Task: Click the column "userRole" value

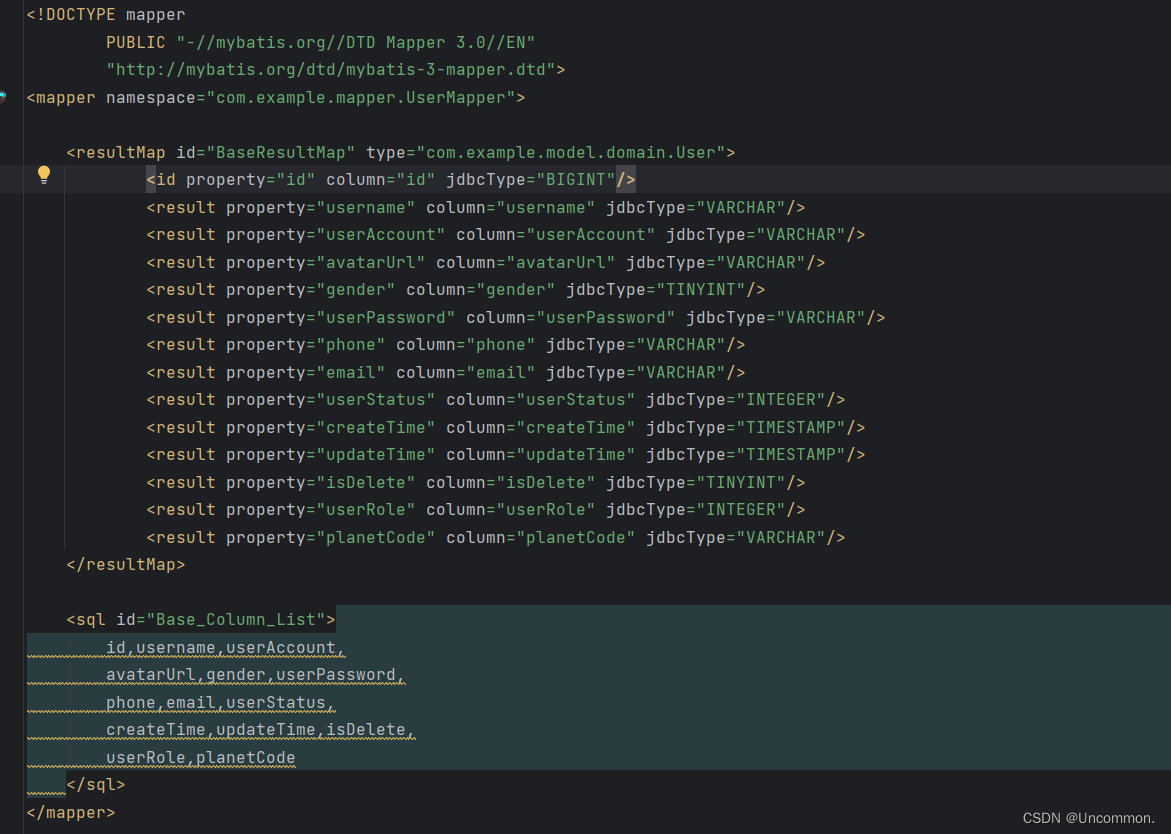Action: point(546,510)
